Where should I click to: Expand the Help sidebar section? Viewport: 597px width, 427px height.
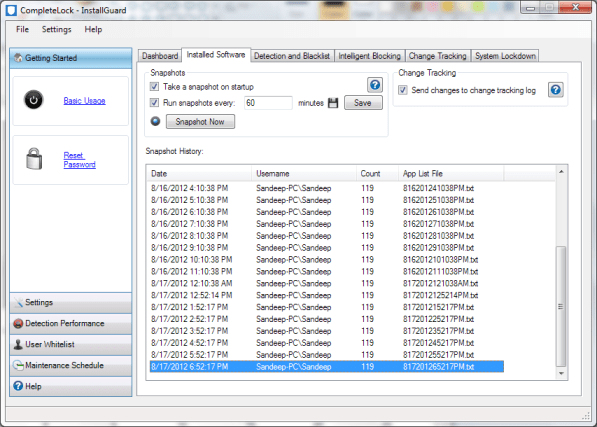71,386
